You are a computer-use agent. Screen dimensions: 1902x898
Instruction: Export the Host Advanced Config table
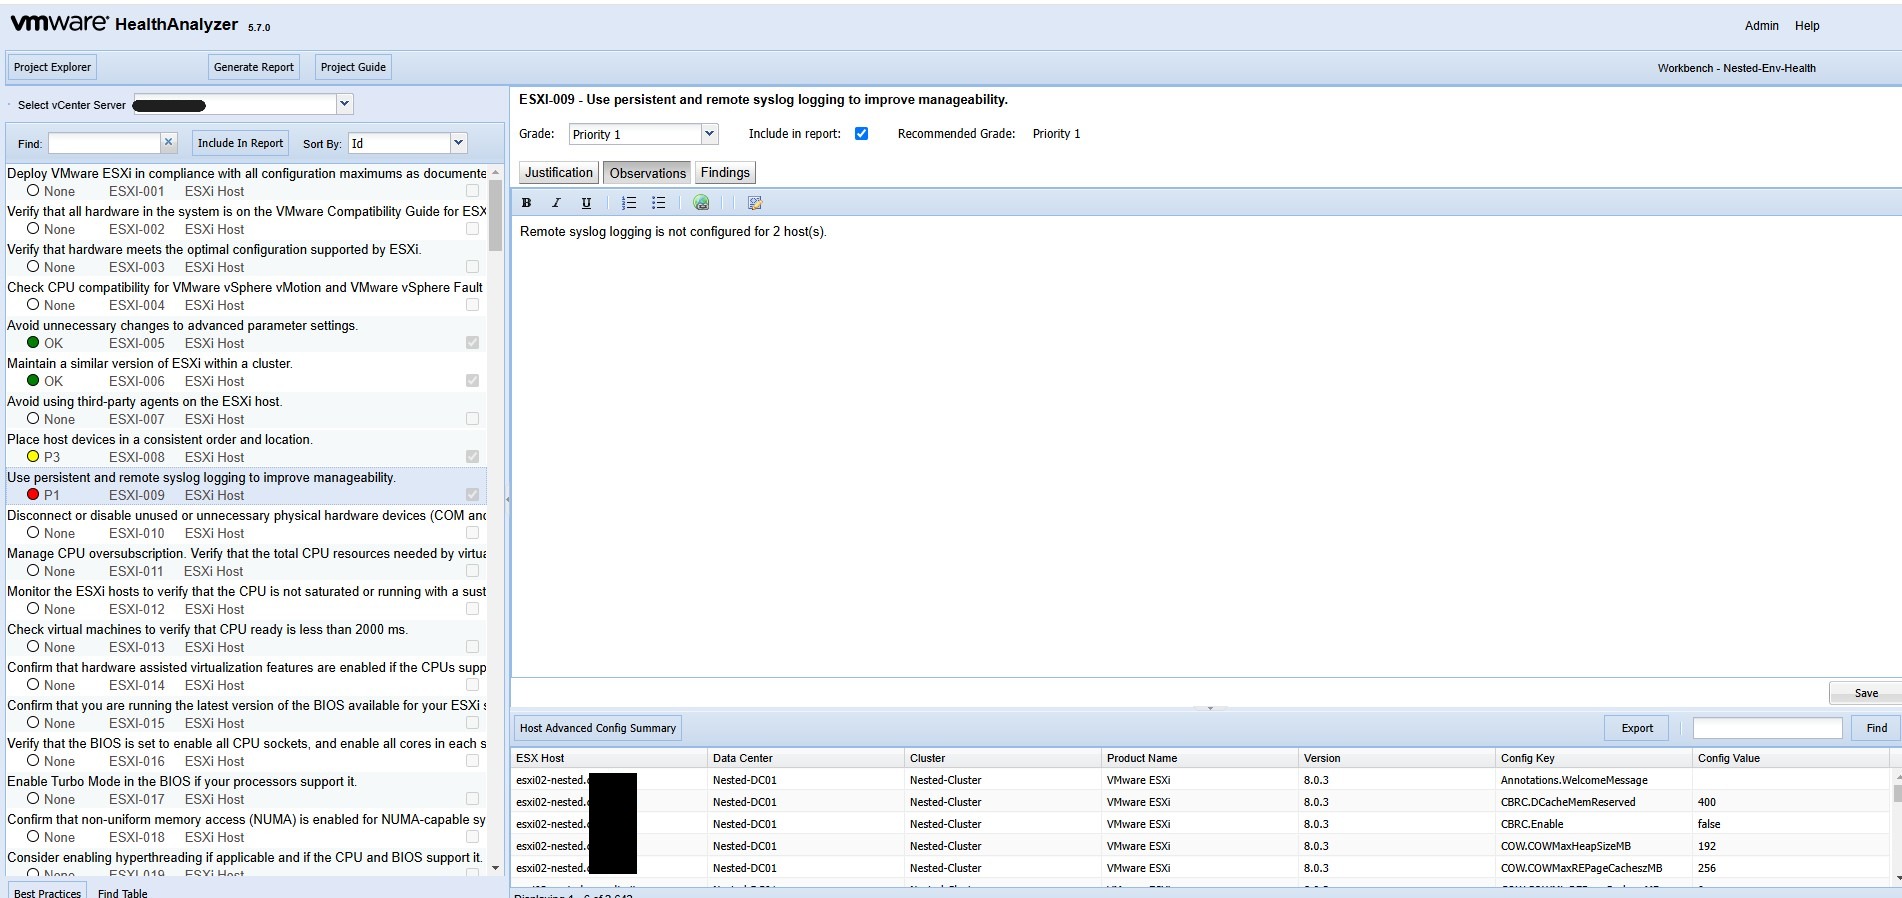1637,728
